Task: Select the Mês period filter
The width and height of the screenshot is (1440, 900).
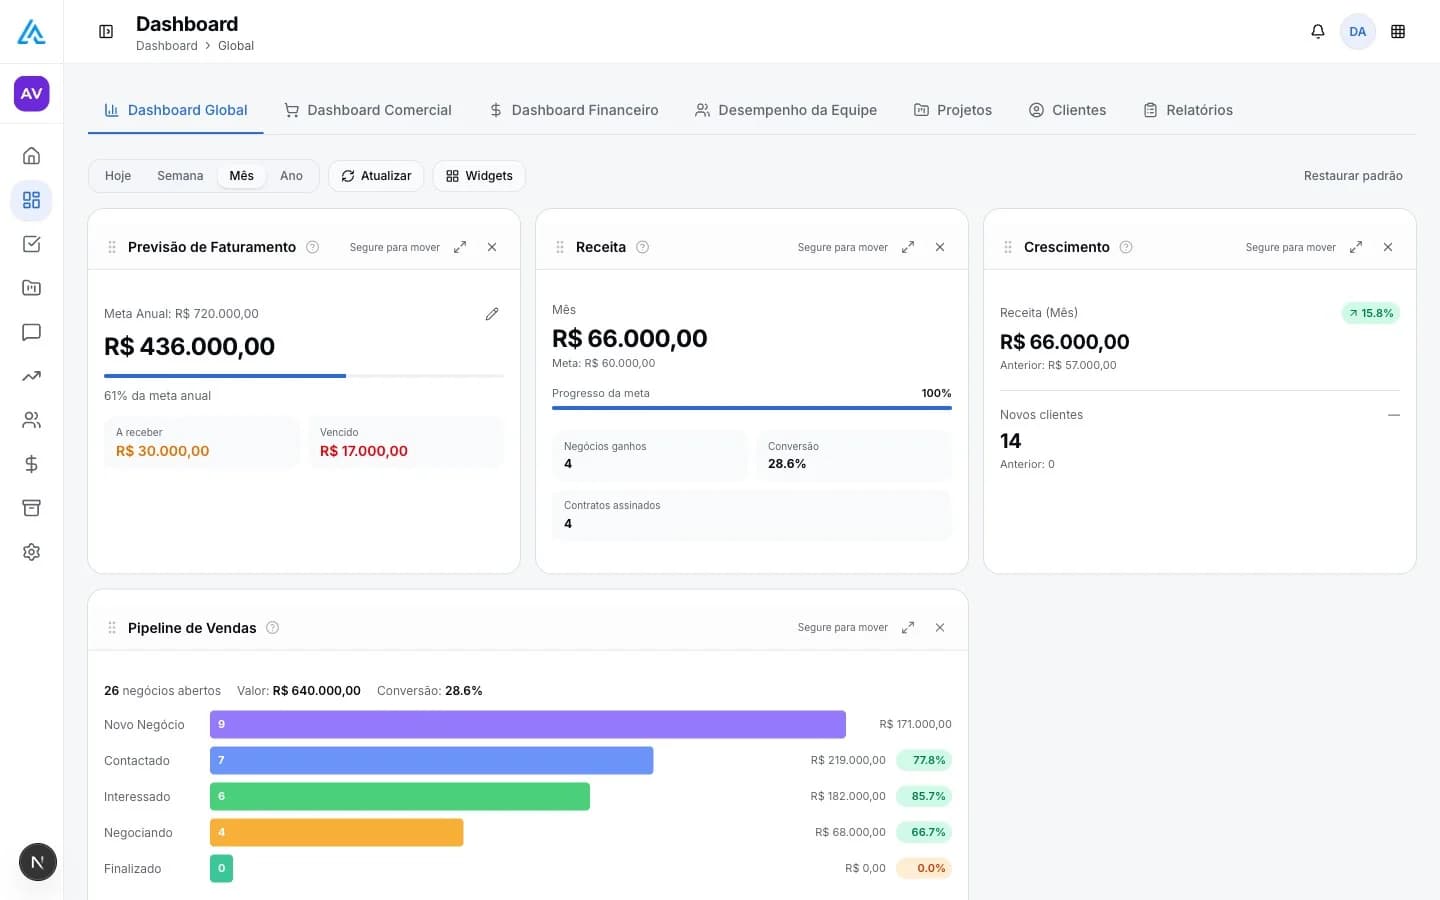Action: click(242, 176)
